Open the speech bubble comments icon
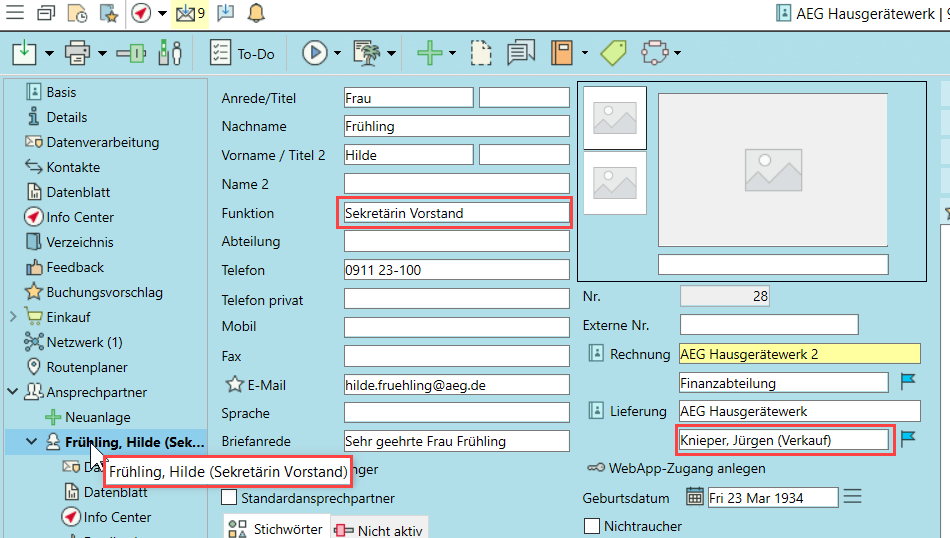950x538 pixels. (520, 53)
